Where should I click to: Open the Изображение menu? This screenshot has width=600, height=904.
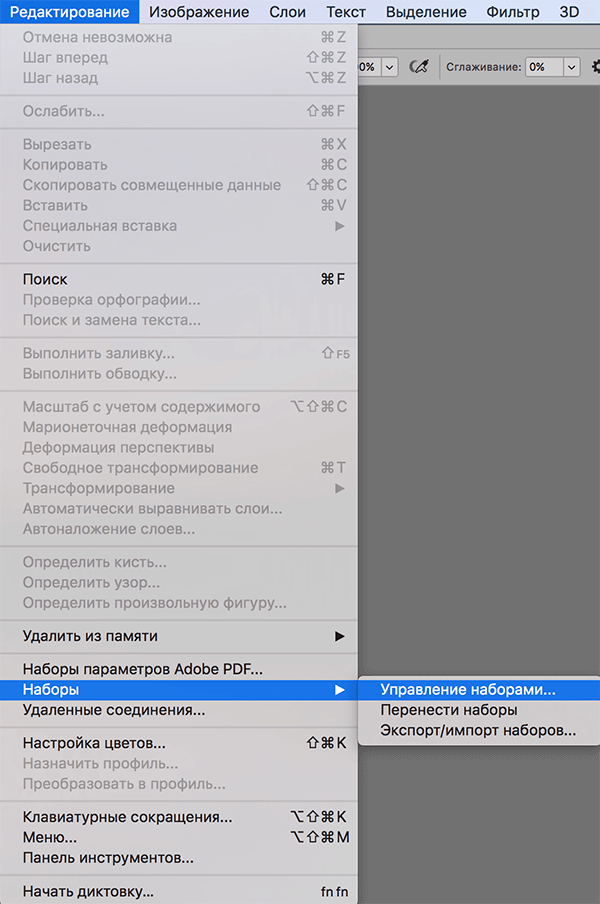[199, 12]
